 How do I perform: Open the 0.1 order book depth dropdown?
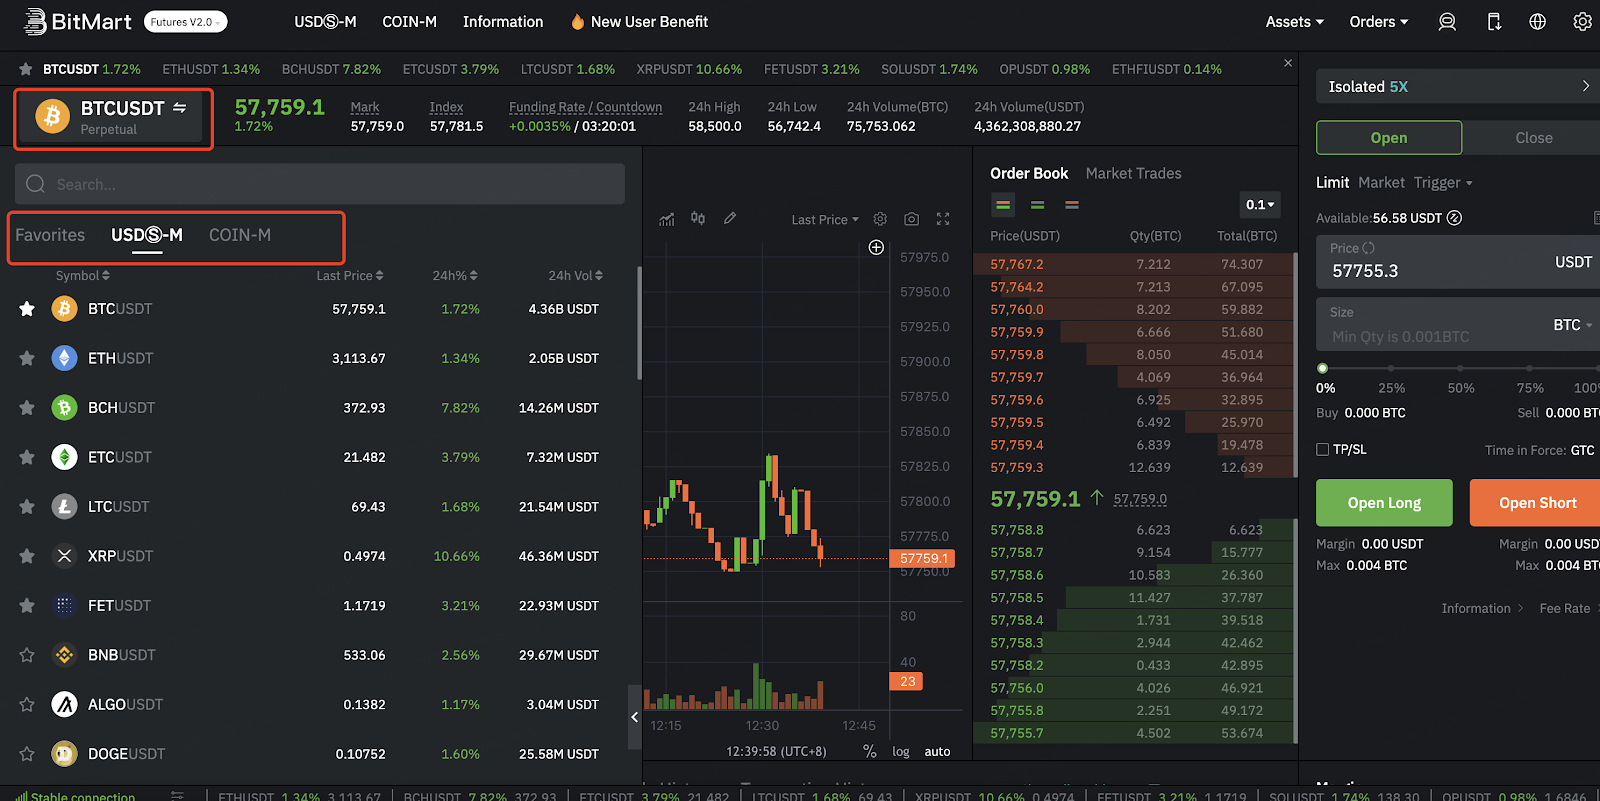1260,205
